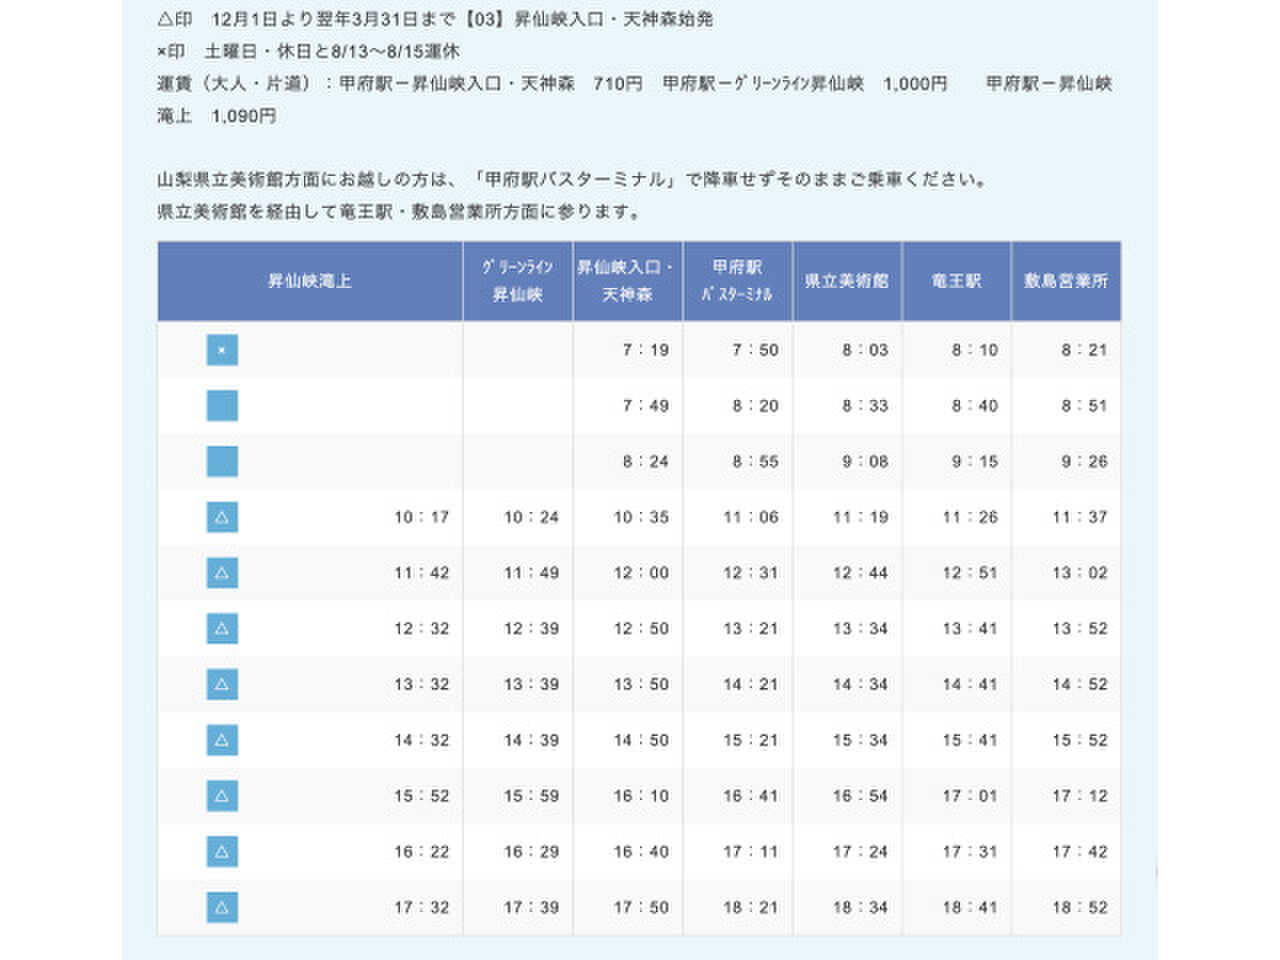Select the 昇仙峡滝上 column header
The width and height of the screenshot is (1280, 960).
tap(310, 281)
